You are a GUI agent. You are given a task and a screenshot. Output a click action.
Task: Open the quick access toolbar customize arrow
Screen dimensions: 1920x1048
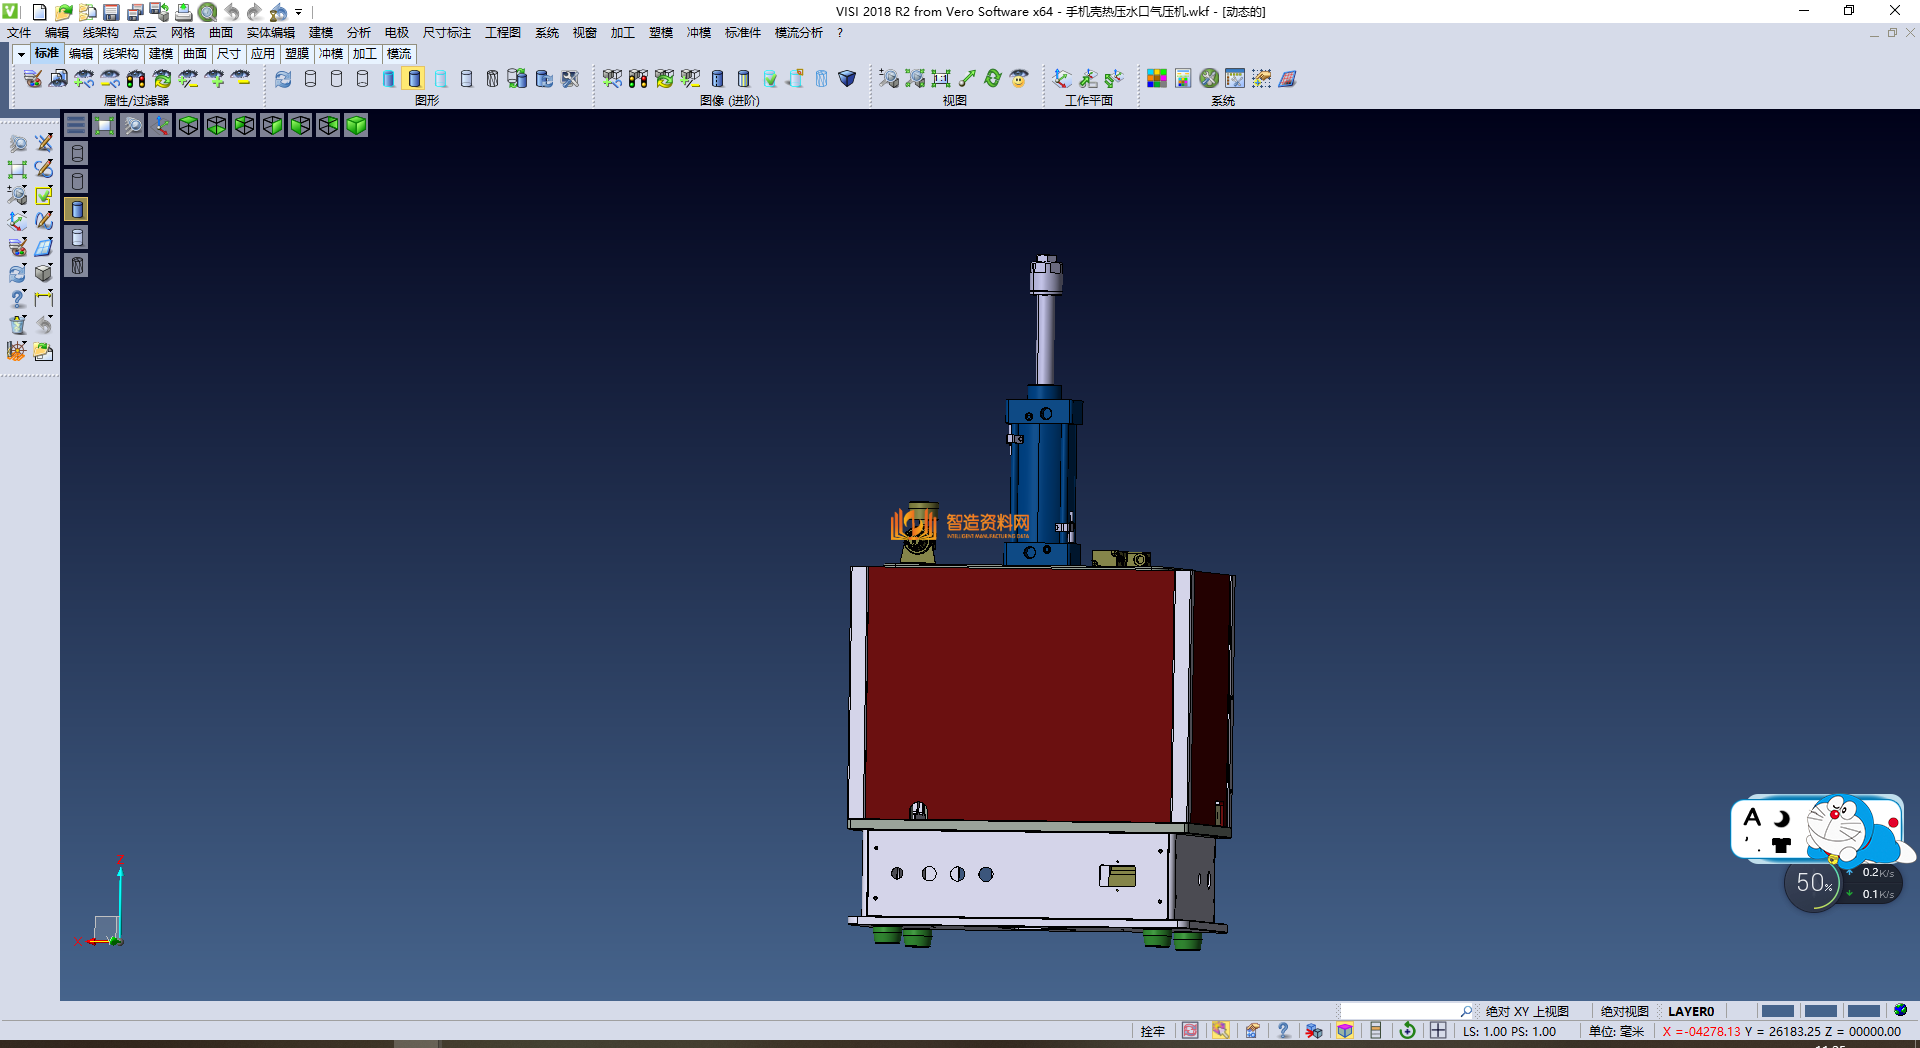[299, 13]
